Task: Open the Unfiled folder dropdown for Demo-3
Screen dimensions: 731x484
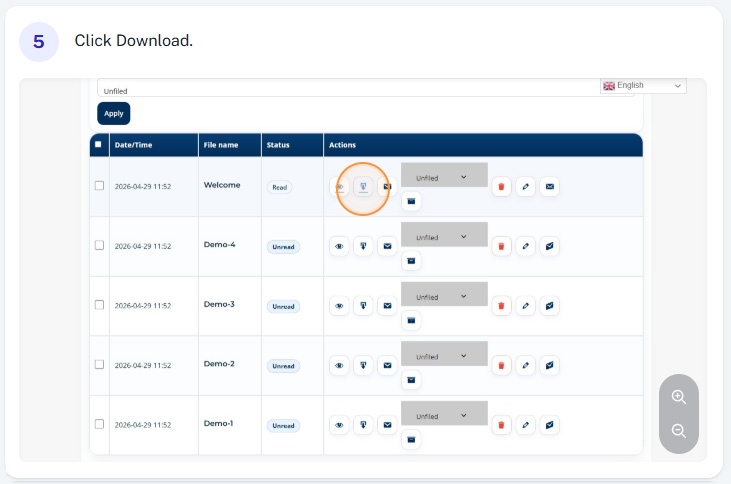Action: click(x=444, y=294)
